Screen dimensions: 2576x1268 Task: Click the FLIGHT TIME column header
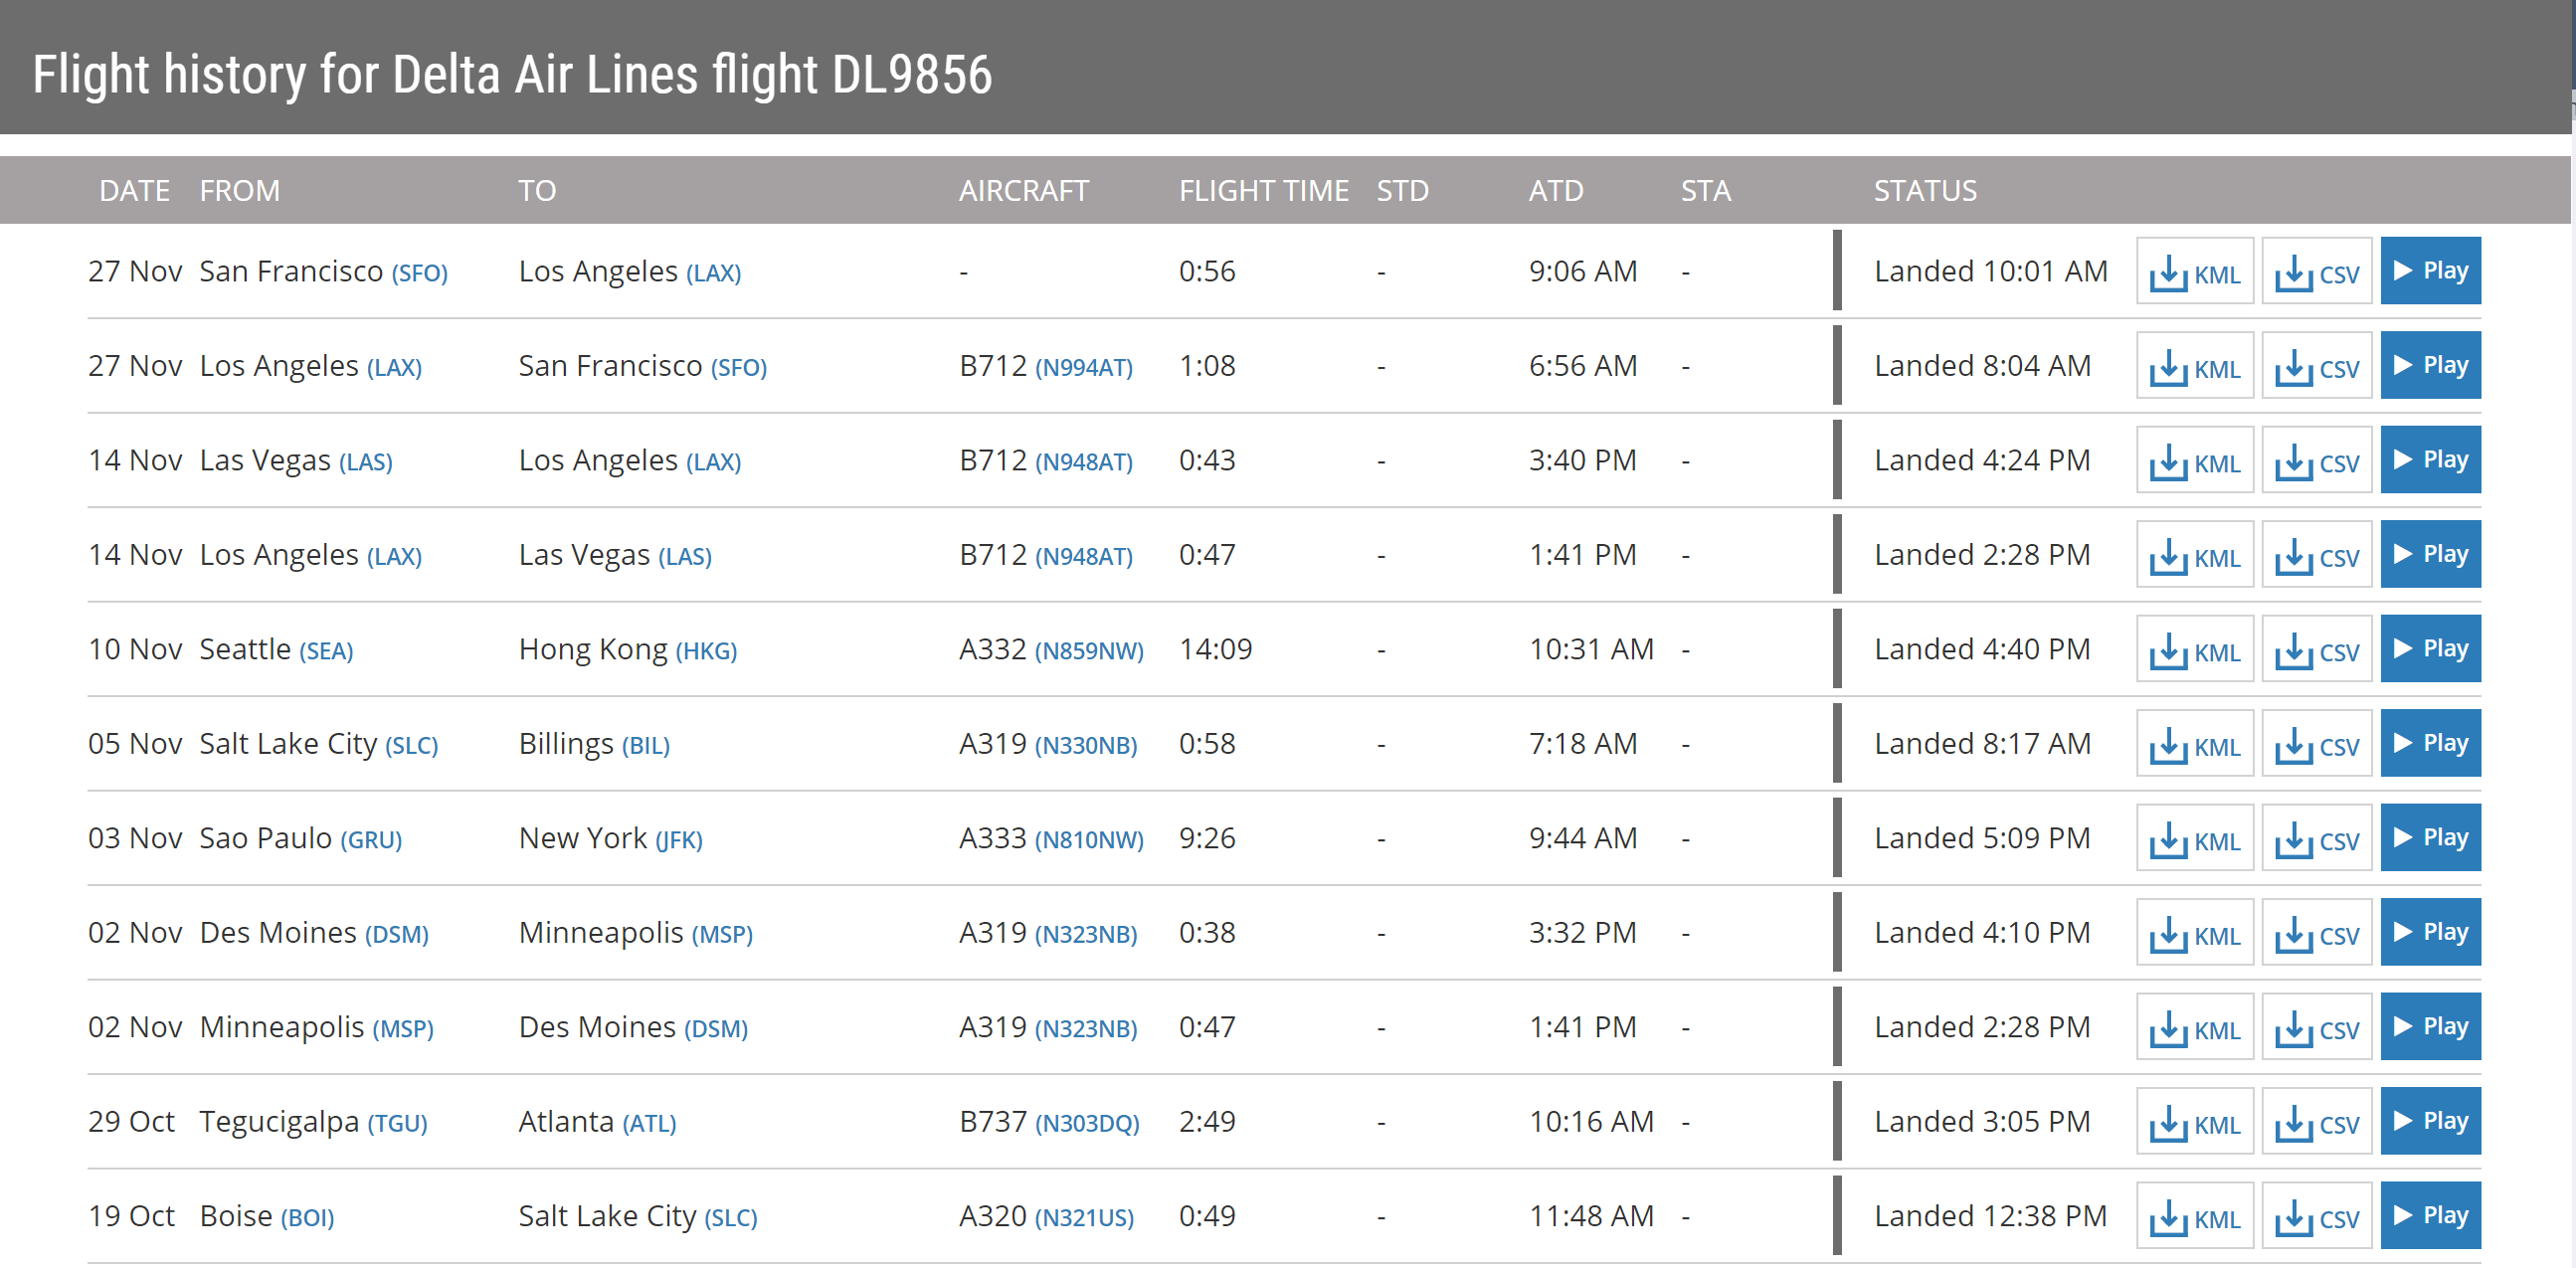[x=1263, y=190]
